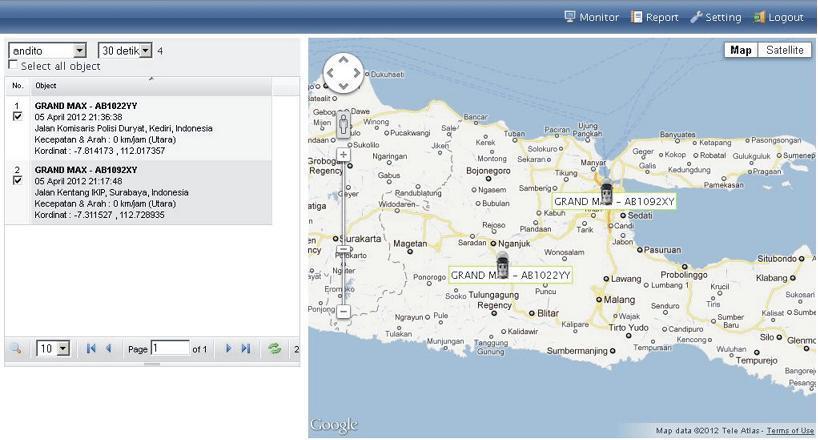Click the Street View pegman icon
The image size is (818, 440).
343,125
